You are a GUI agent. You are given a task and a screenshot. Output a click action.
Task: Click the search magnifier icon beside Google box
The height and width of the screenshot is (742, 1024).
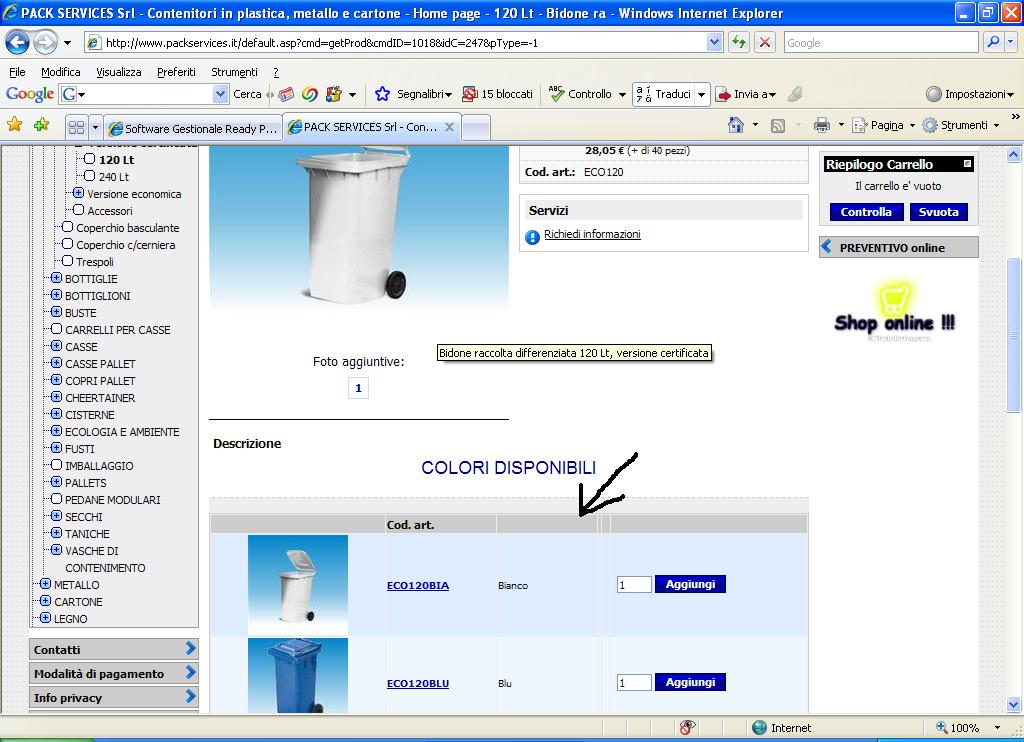click(x=993, y=42)
